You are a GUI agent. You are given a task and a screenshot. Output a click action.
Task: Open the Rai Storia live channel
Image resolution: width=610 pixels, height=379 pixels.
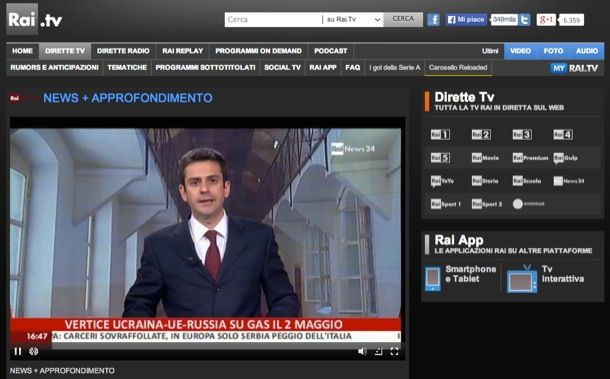pos(485,181)
